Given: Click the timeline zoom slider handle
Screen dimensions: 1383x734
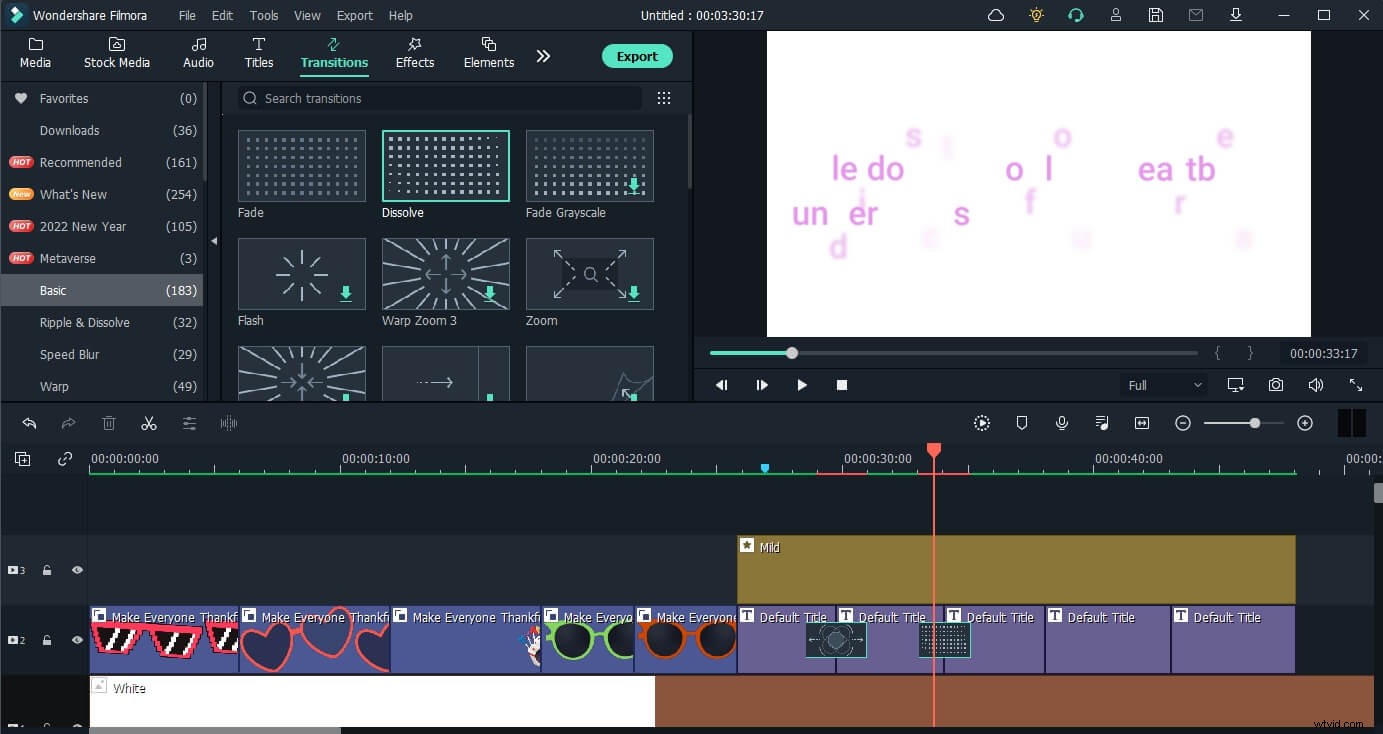Looking at the screenshot, I should point(1255,423).
